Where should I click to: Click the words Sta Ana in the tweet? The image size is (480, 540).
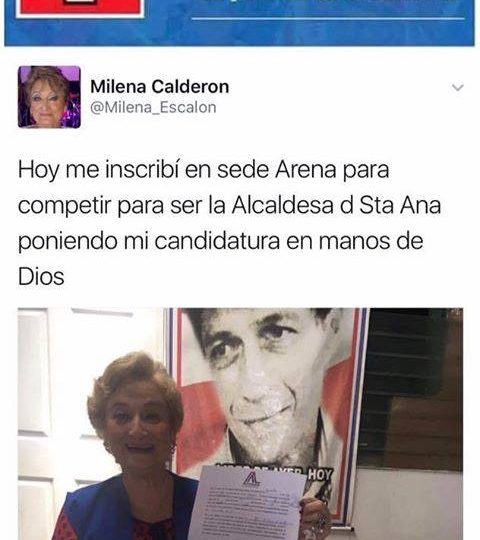tap(400, 206)
